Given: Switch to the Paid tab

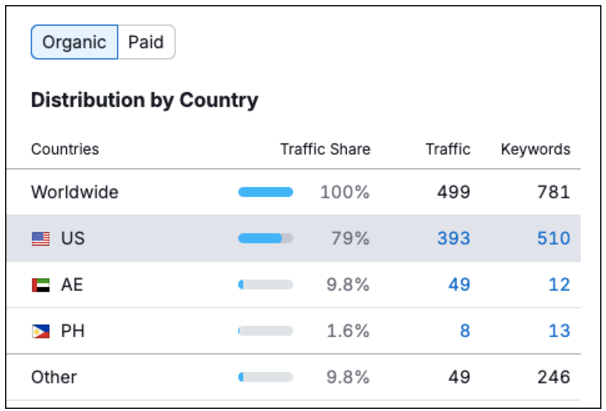Looking at the screenshot, I should 146,43.
